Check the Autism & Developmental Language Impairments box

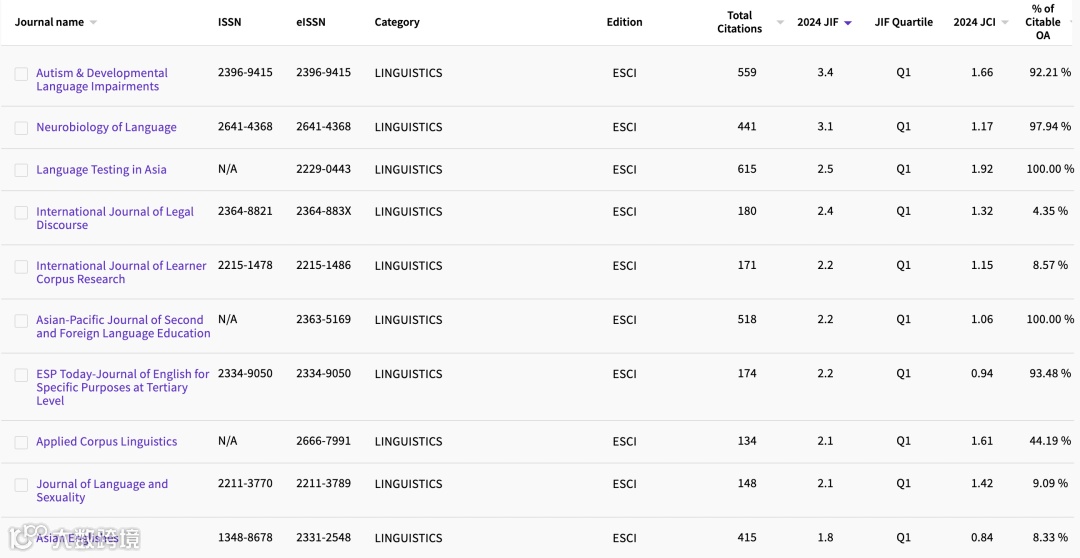click(21, 74)
